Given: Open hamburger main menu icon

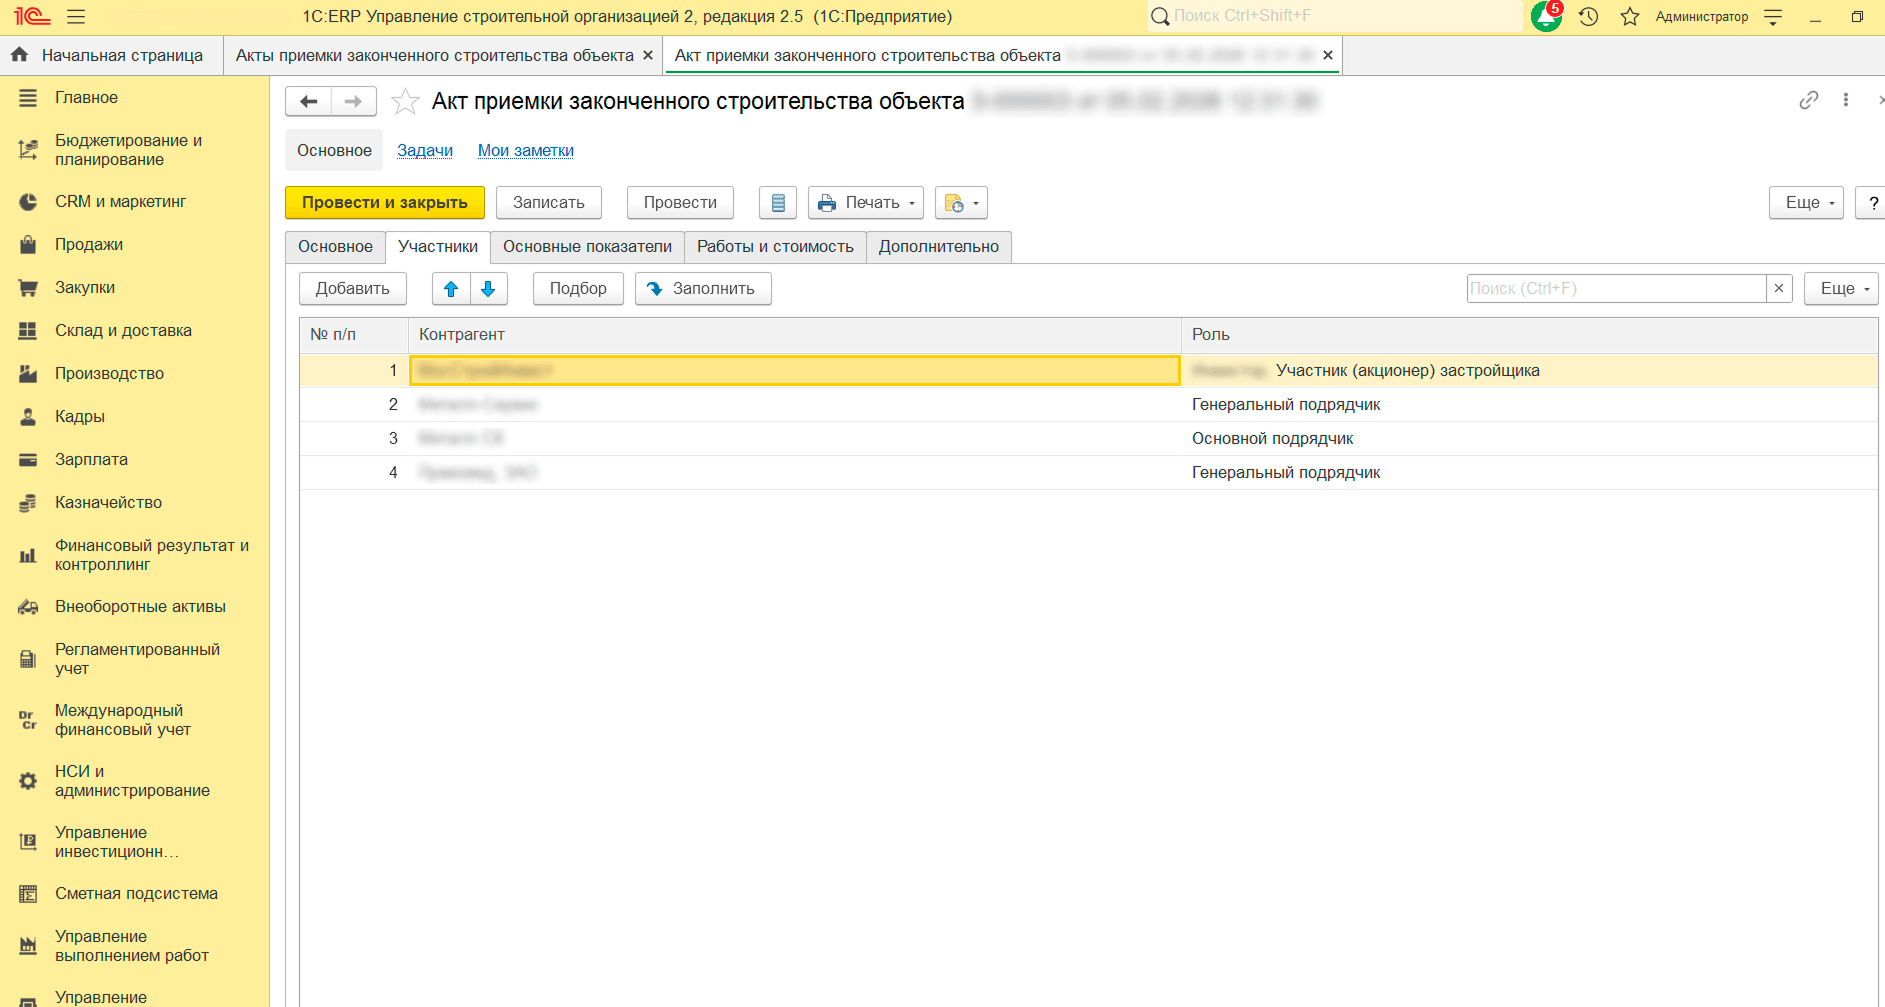Looking at the screenshot, I should click(76, 17).
